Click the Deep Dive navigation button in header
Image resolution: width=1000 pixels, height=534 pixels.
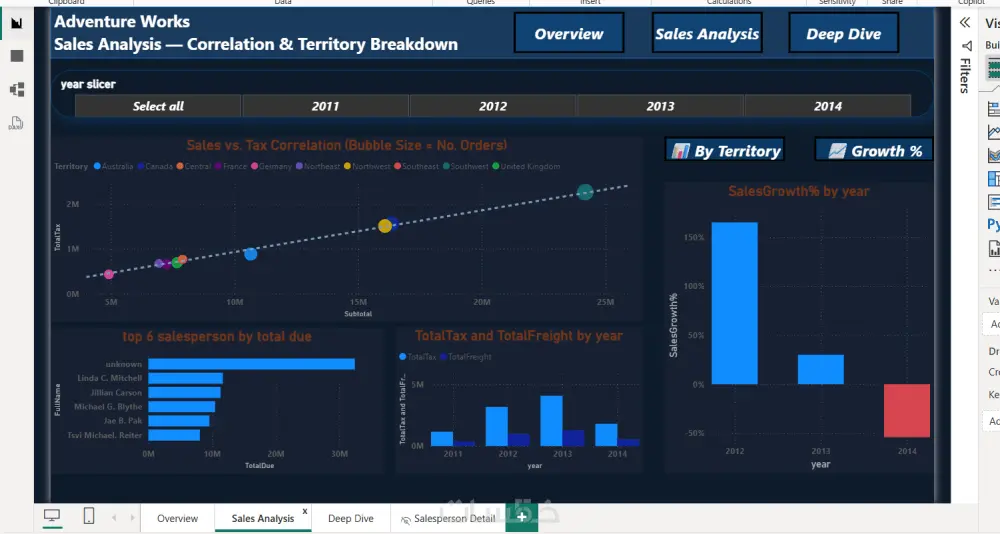click(x=844, y=34)
